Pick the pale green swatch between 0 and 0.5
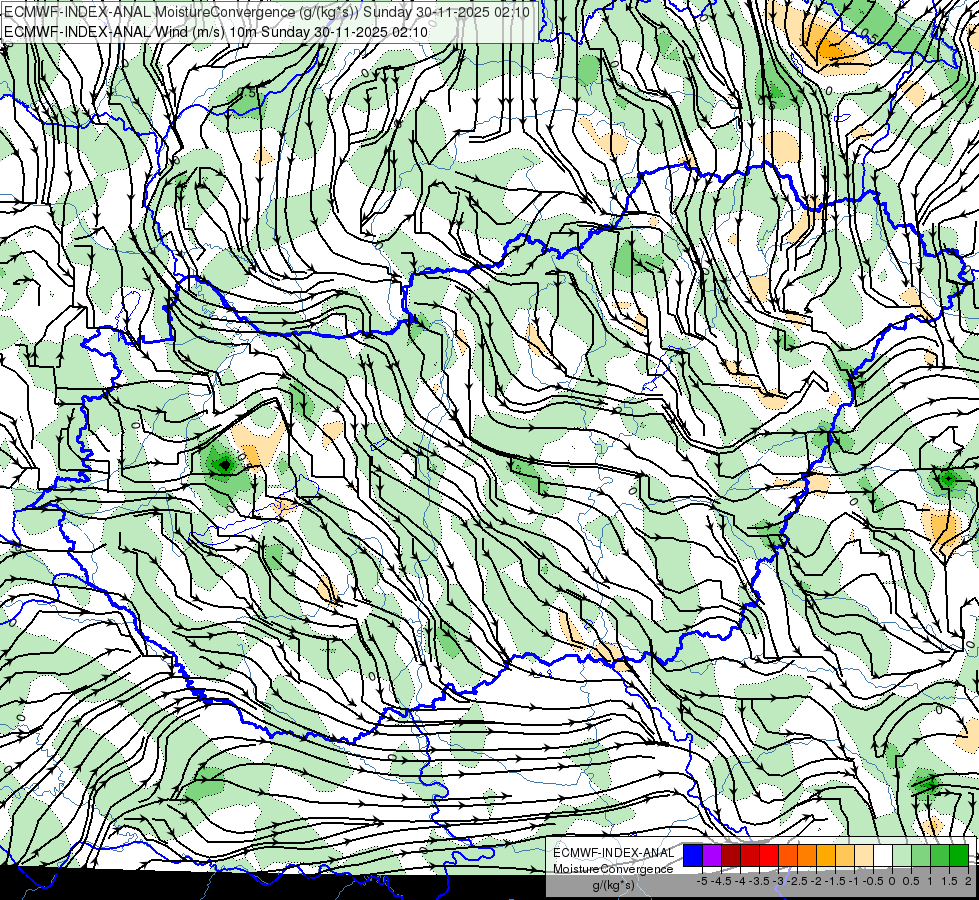The height and width of the screenshot is (900, 979). tap(902, 855)
